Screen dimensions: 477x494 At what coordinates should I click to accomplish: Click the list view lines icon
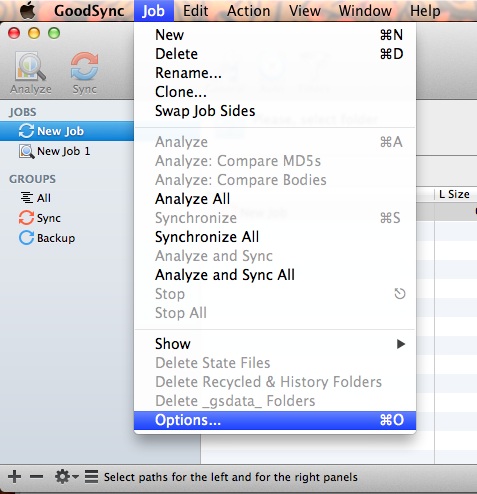(91, 477)
